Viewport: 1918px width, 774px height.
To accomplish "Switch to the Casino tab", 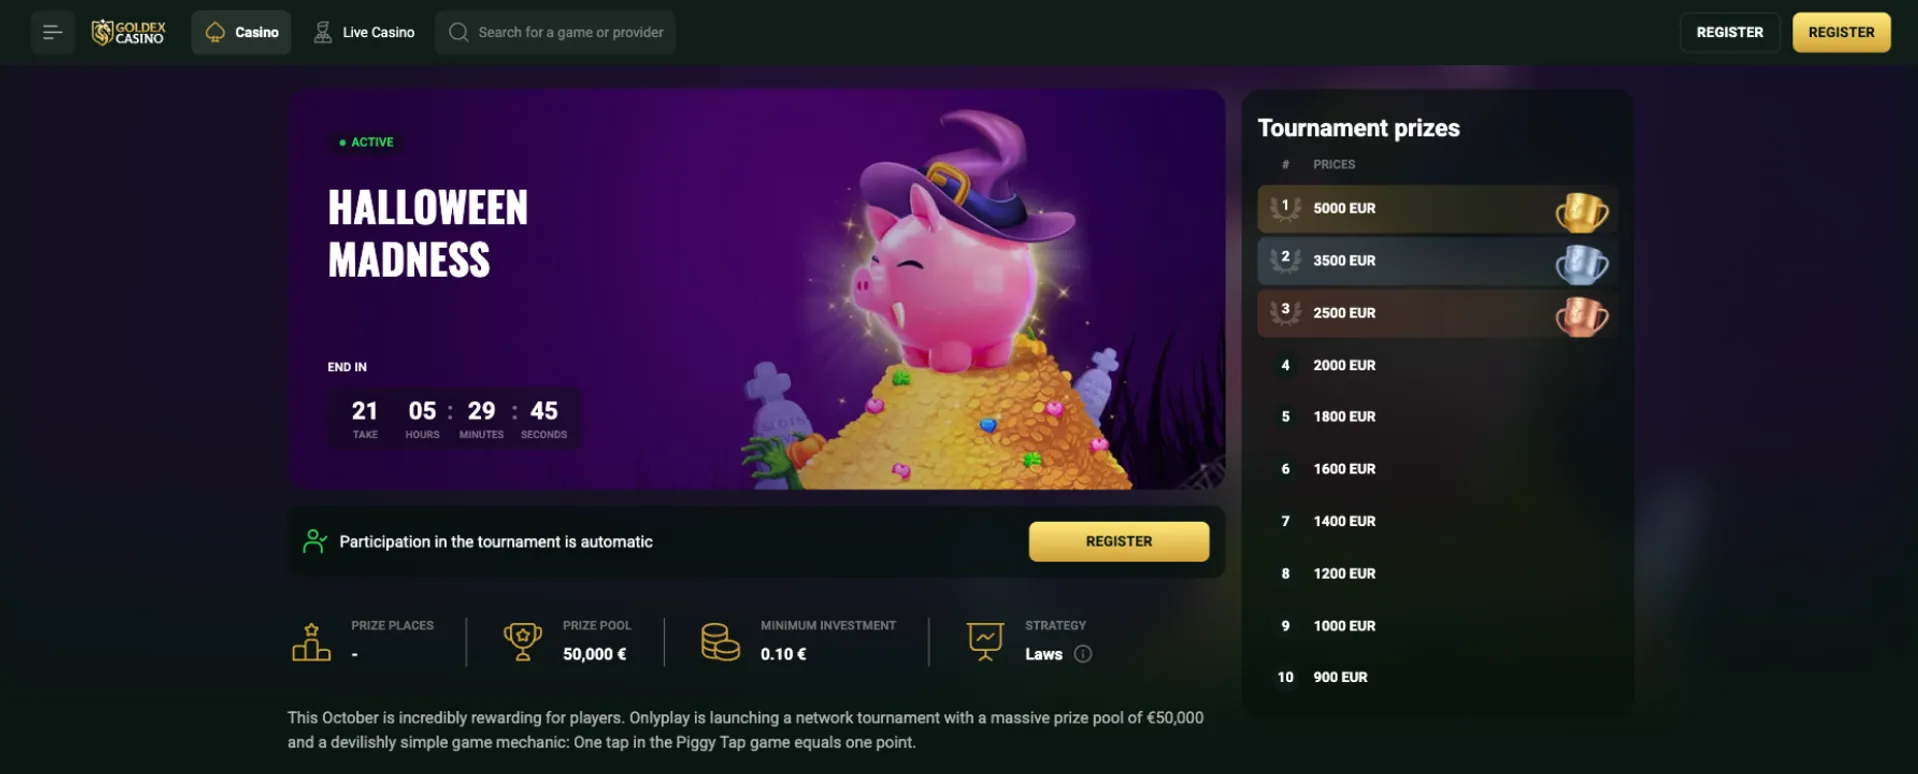I will click(241, 32).
